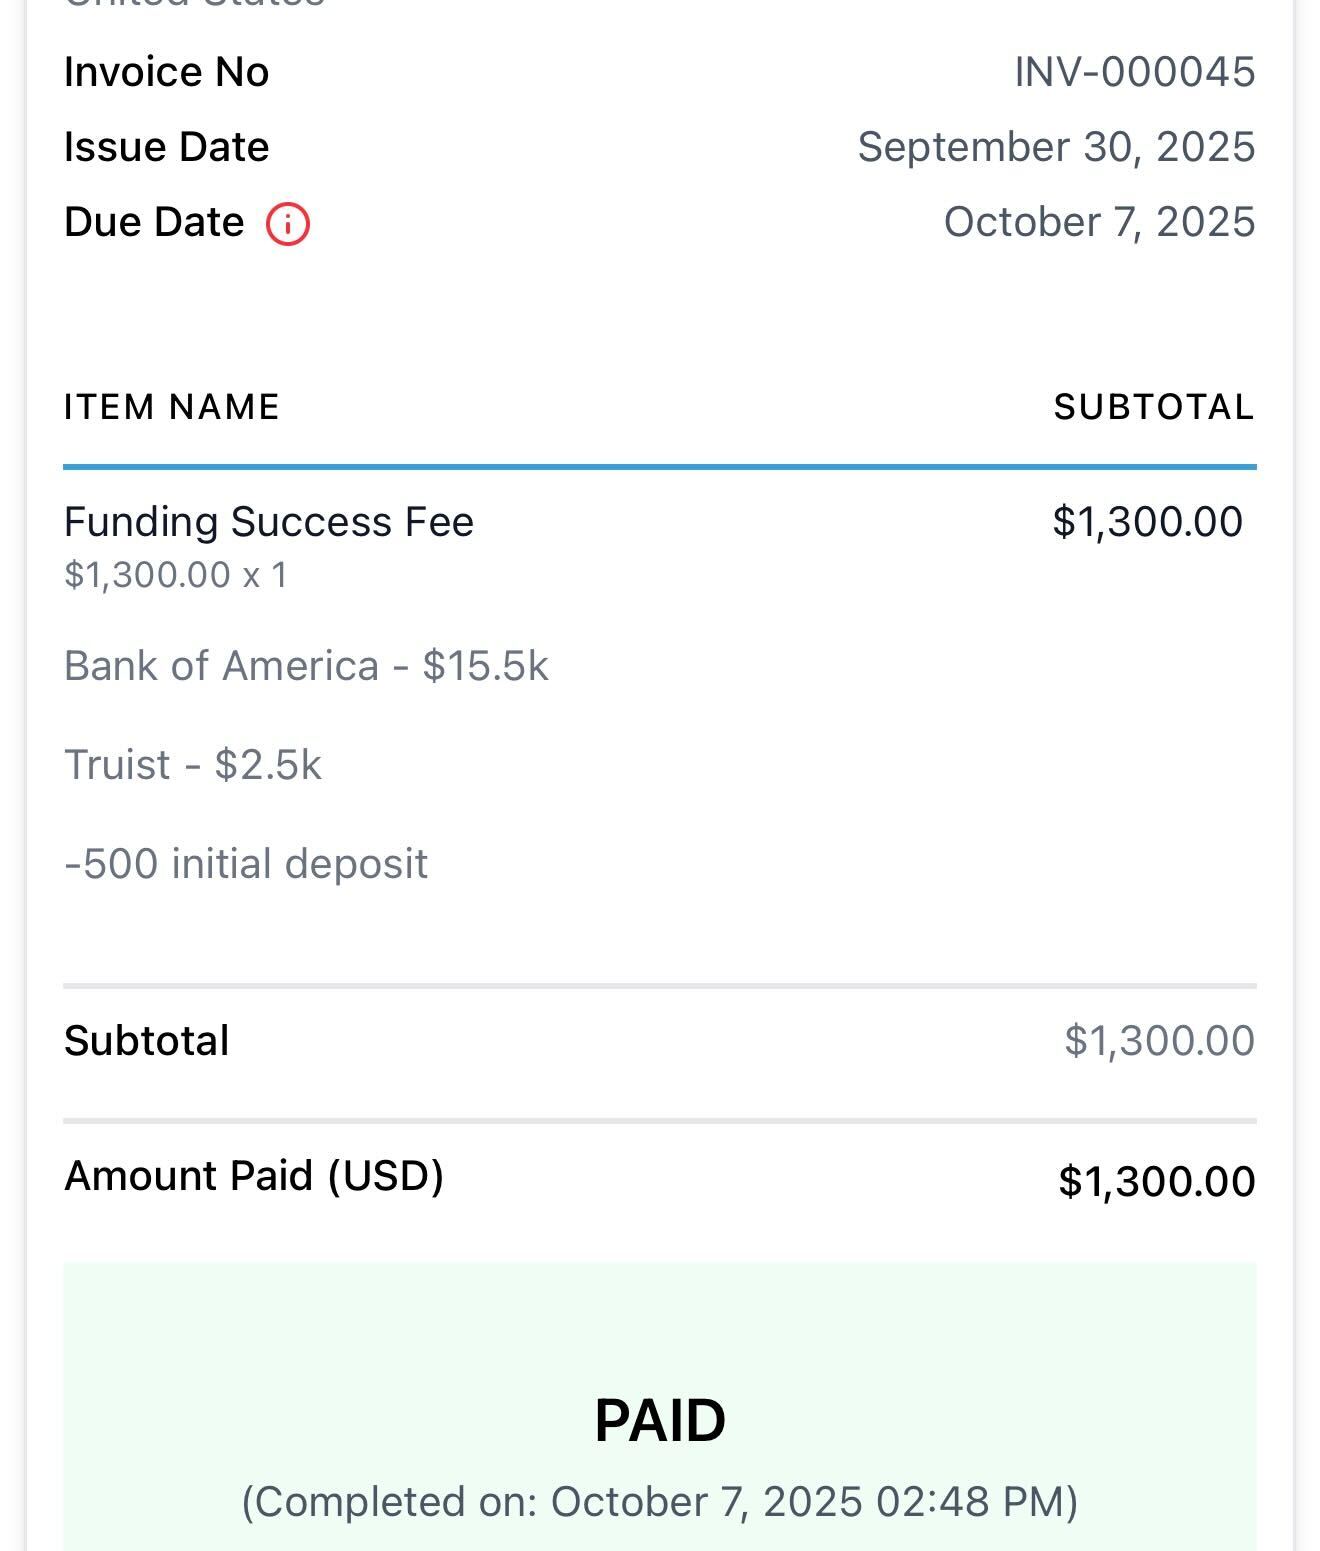Image resolution: width=1320 pixels, height=1551 pixels.
Task: Tap the Truist - $2.5k line
Action: (193, 765)
